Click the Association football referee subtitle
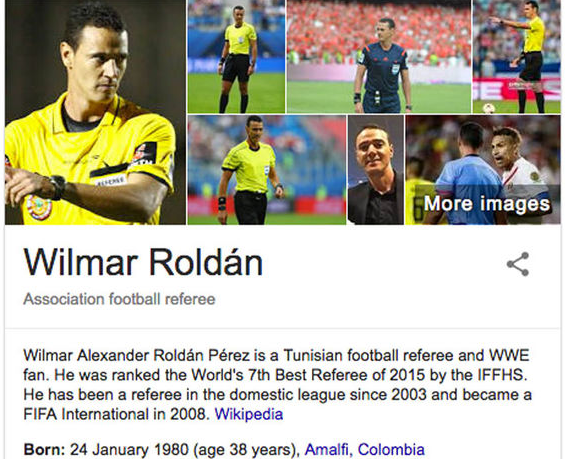 pyautogui.click(x=119, y=299)
